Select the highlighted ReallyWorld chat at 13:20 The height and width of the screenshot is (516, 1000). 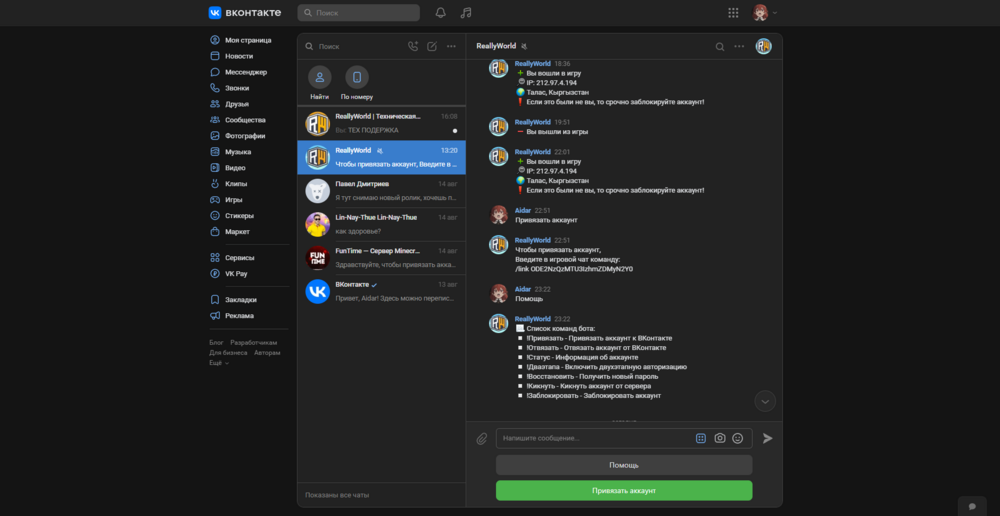[x=381, y=157]
